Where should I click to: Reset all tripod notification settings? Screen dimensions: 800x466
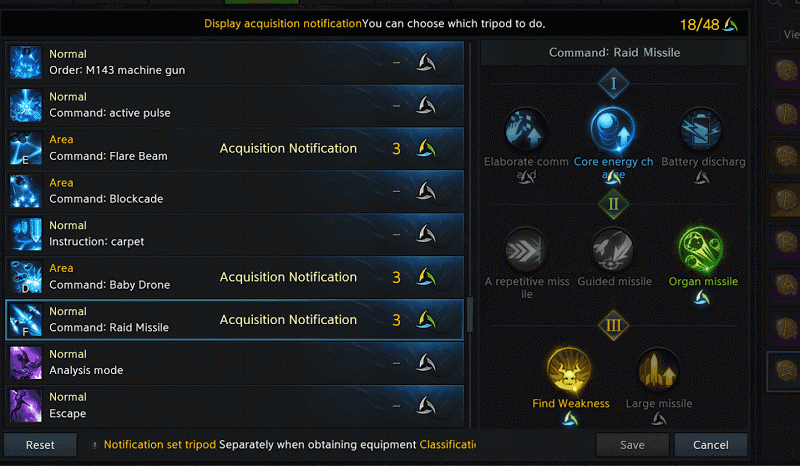pyautogui.click(x=40, y=445)
